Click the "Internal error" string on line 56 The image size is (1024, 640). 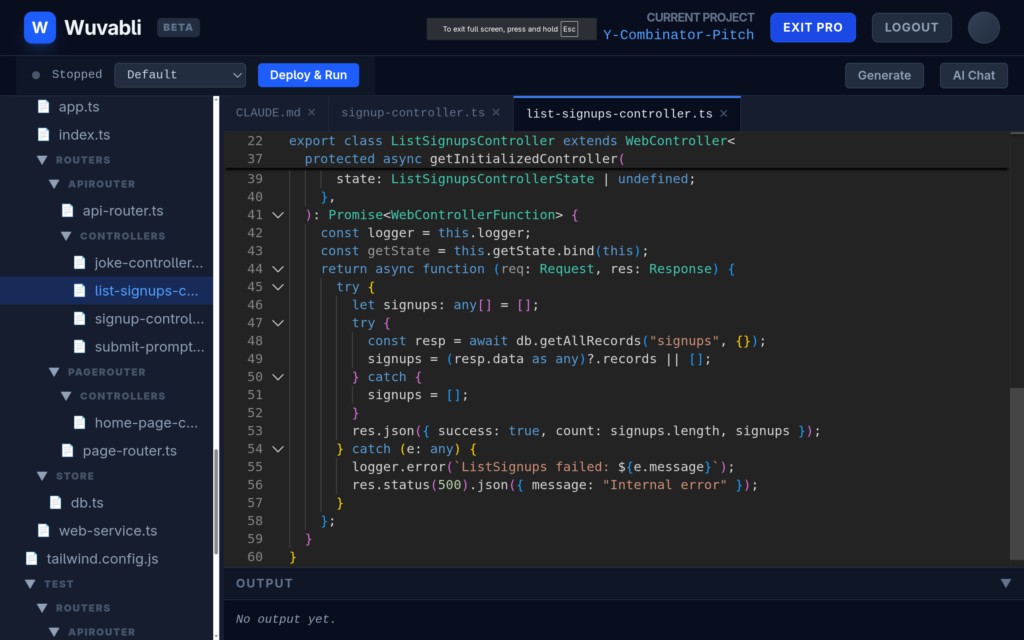point(664,485)
